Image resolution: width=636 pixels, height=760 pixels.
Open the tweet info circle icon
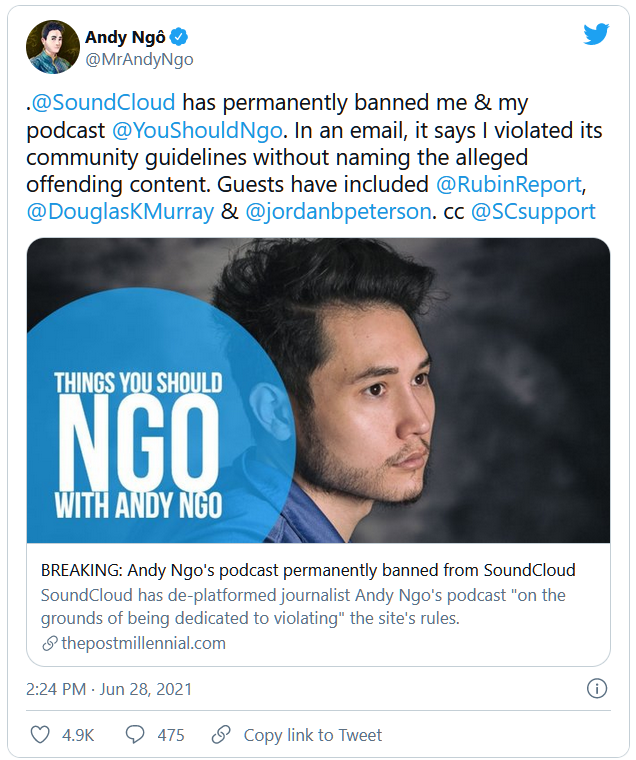(x=597, y=688)
